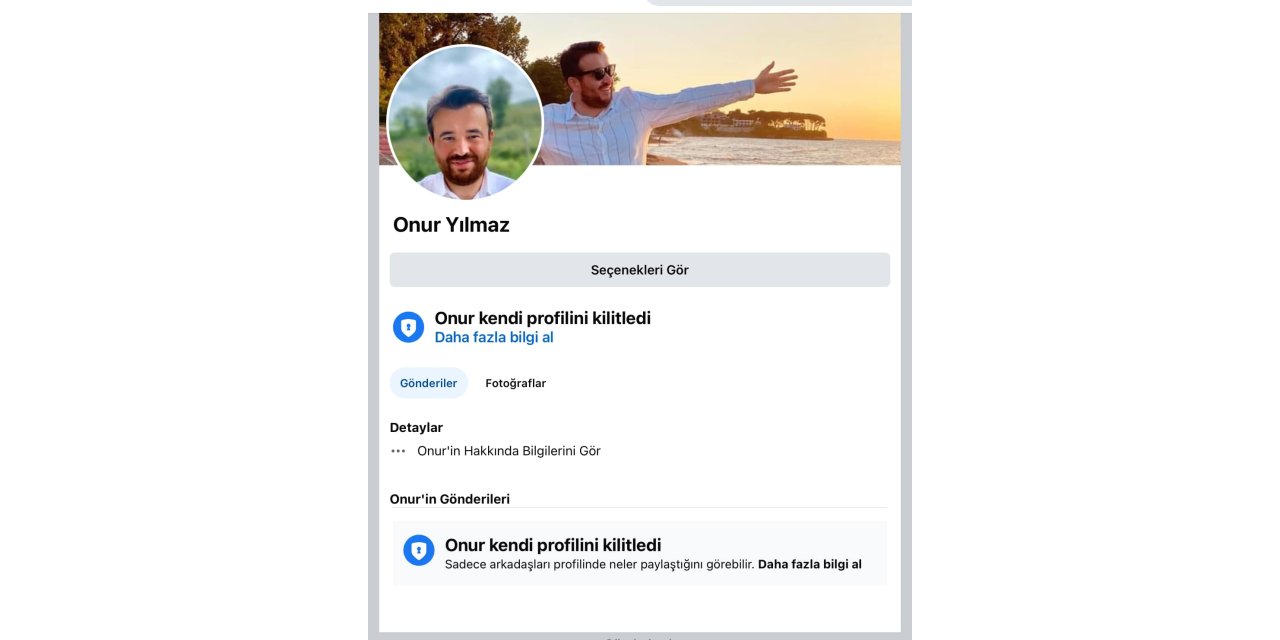The width and height of the screenshot is (1280, 640).
Task: Switch to the Gönderiler tab
Action: 428,383
